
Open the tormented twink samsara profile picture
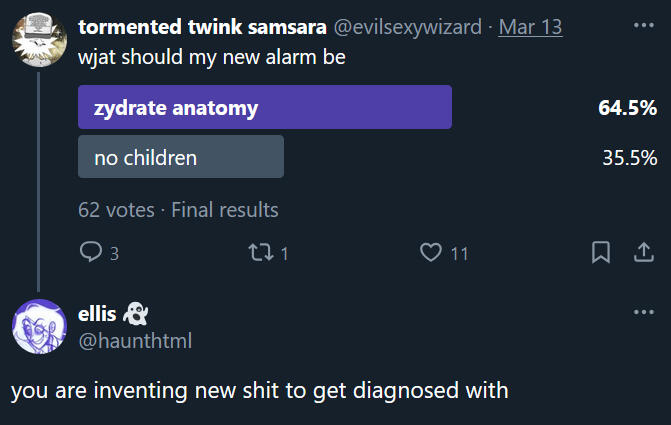point(38,37)
